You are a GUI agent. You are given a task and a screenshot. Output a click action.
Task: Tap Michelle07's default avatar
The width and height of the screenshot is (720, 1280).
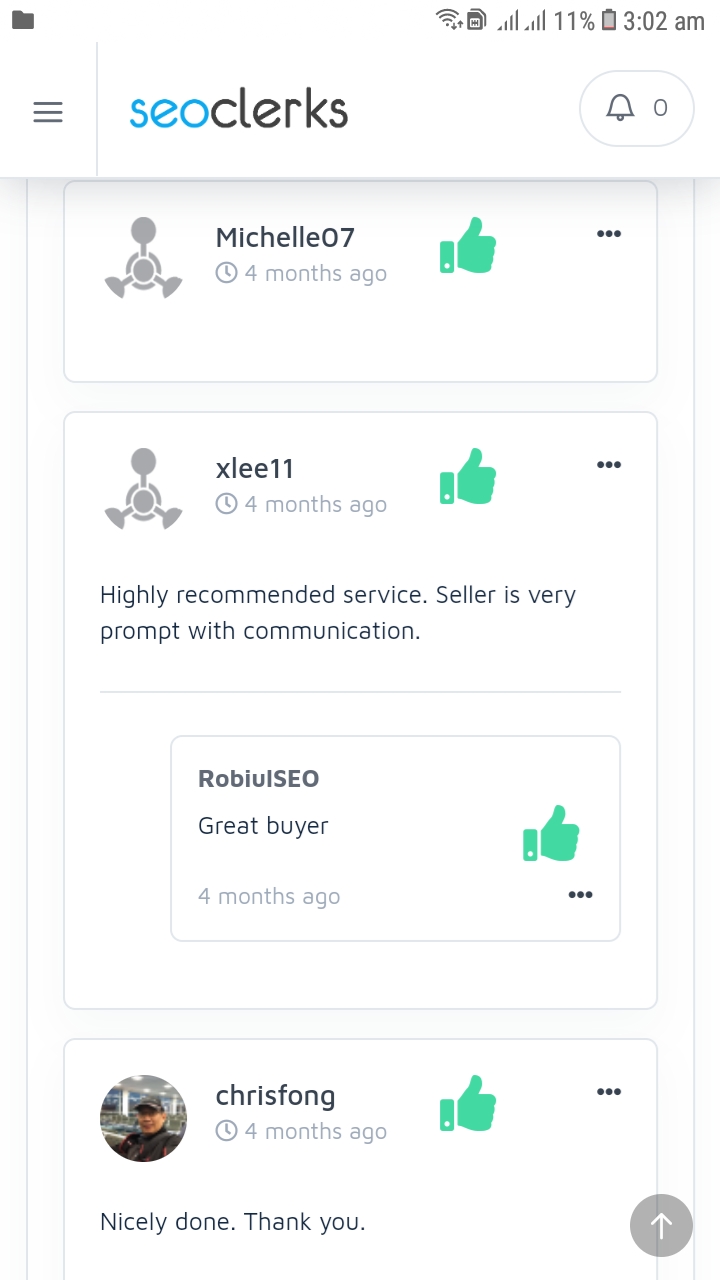pos(144,257)
